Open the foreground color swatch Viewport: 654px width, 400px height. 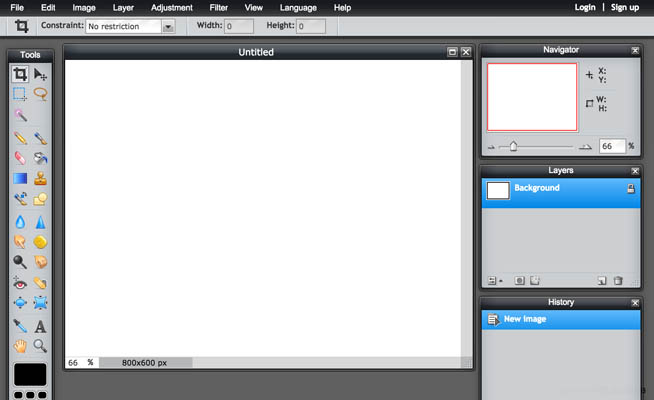click(30, 374)
